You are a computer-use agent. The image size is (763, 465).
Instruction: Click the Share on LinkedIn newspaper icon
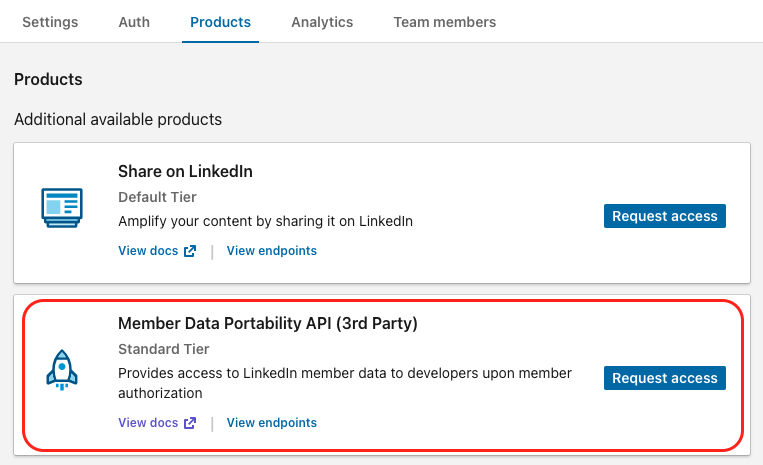point(62,206)
